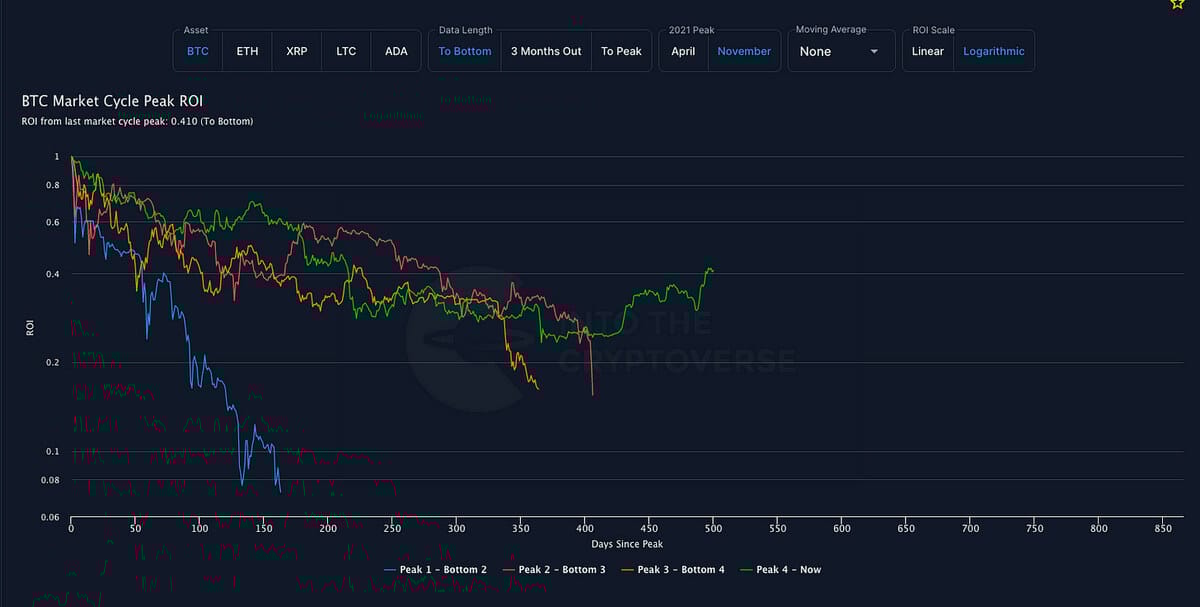Image resolution: width=1200 pixels, height=607 pixels.
Task: Click chart title BTC Market Cycle Peak ROI
Action: [113, 101]
